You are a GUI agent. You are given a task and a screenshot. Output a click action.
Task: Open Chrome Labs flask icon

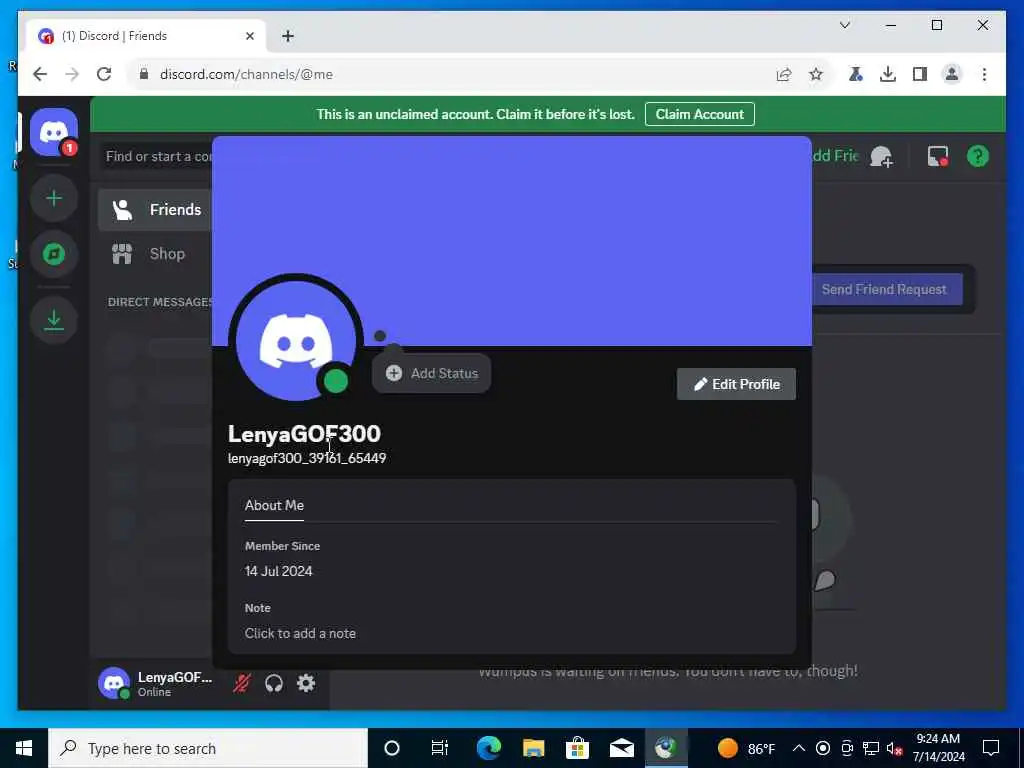(x=856, y=74)
